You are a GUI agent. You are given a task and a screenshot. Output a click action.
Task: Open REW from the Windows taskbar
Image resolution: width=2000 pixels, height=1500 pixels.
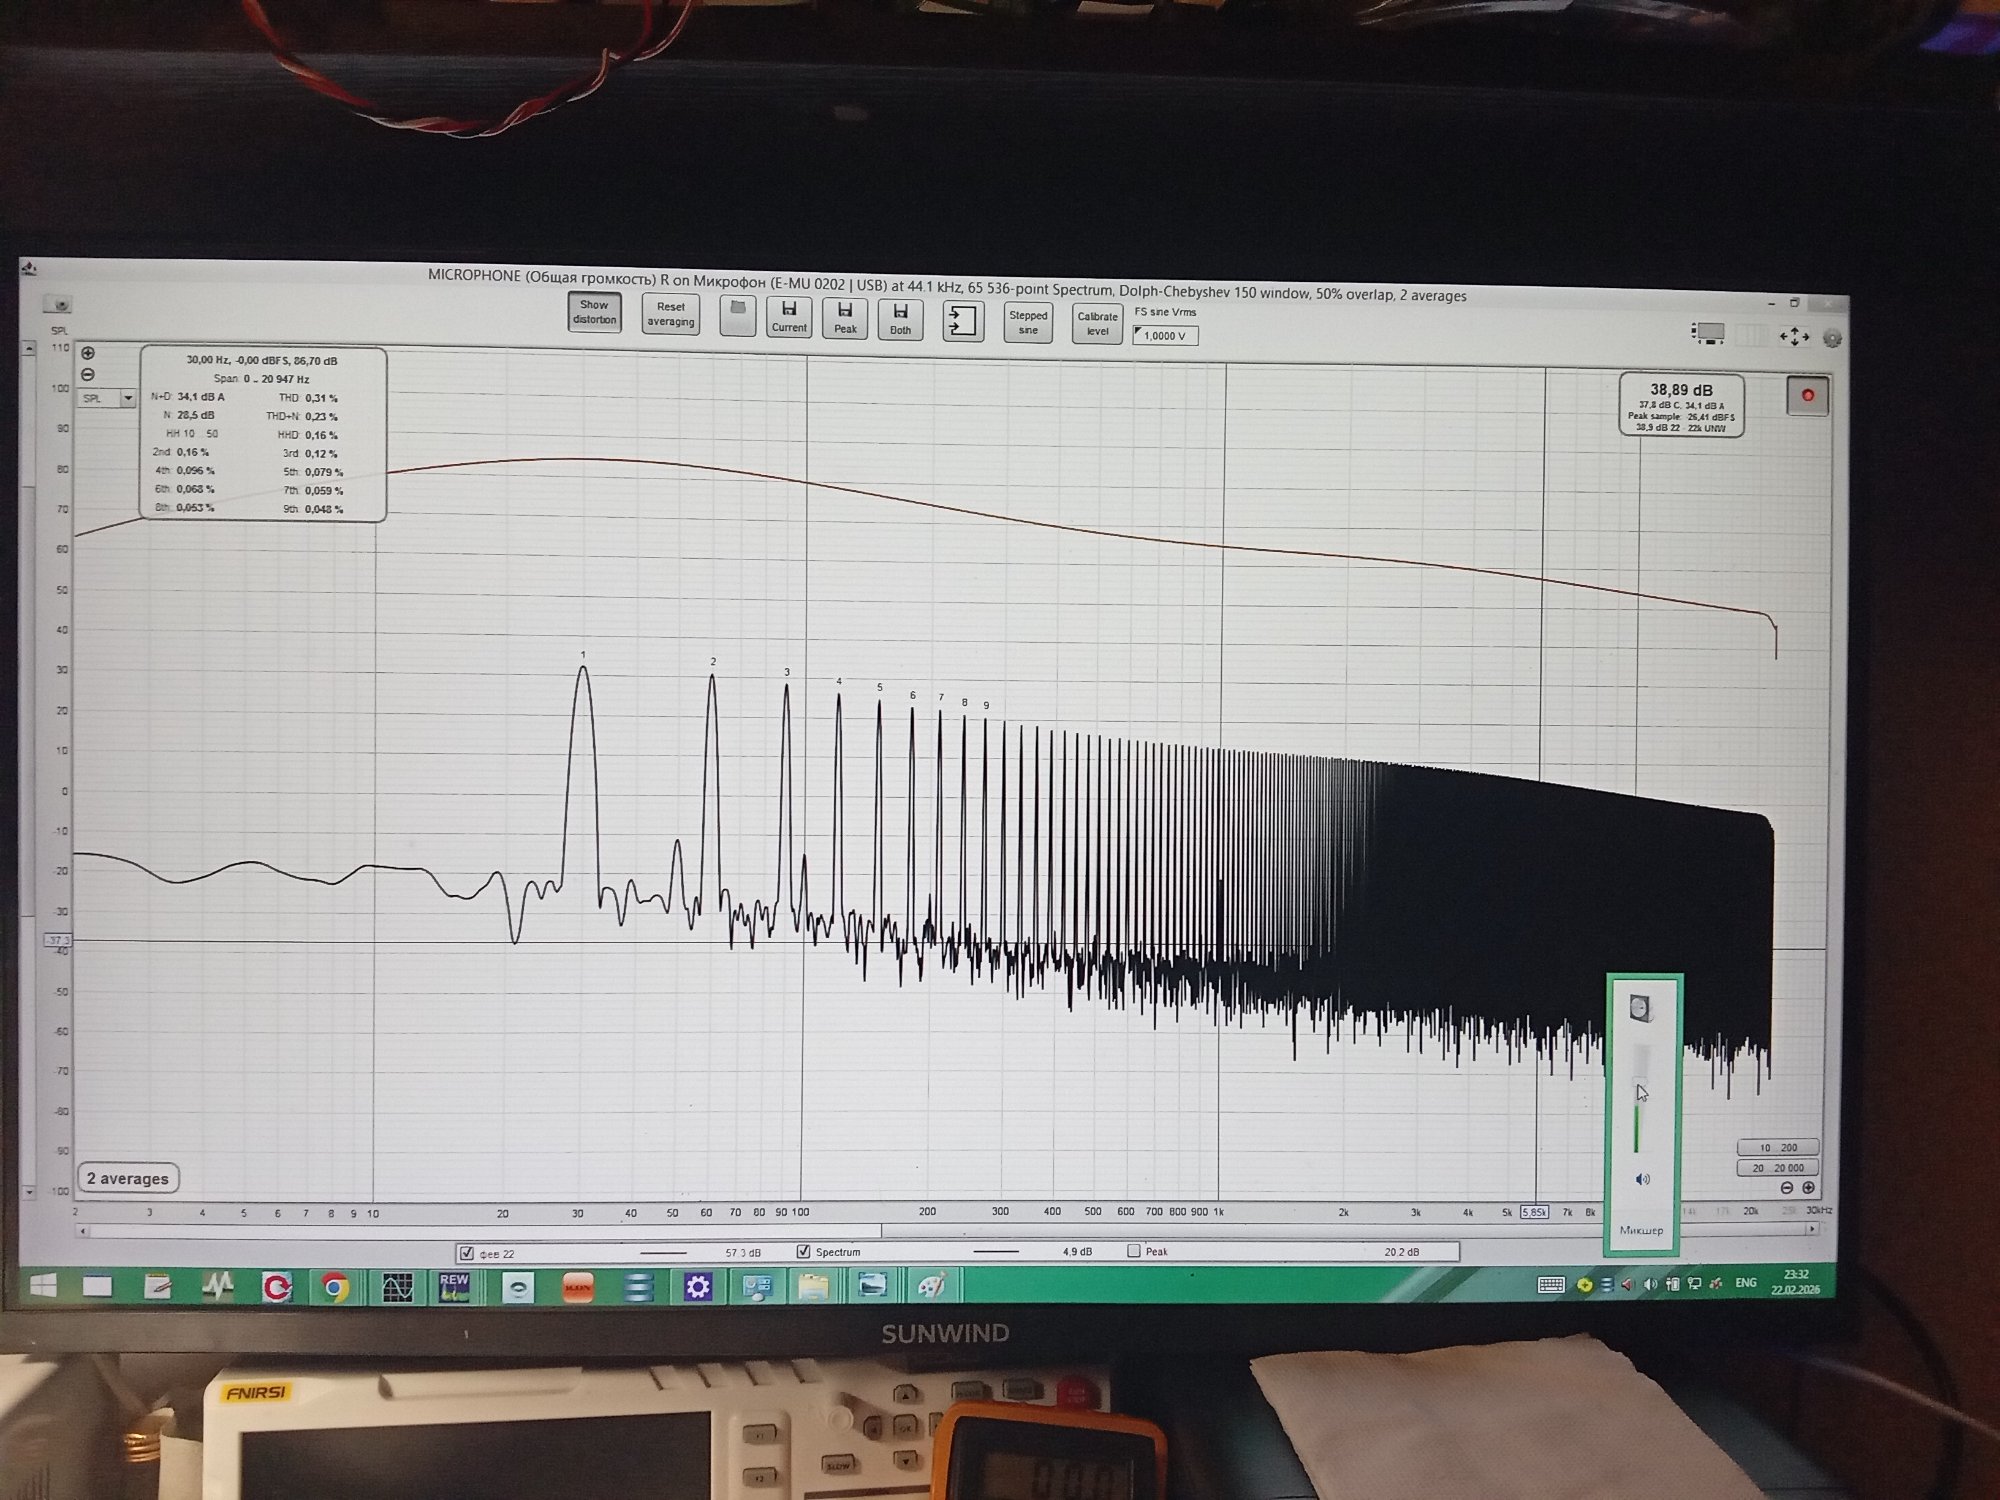coord(454,1287)
